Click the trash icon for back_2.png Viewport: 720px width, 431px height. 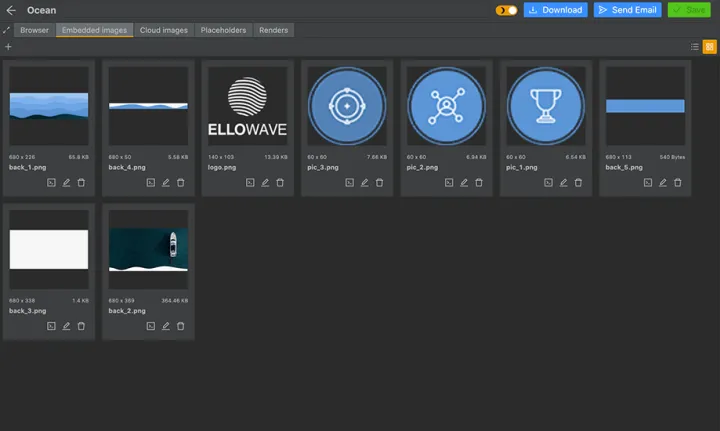180,326
